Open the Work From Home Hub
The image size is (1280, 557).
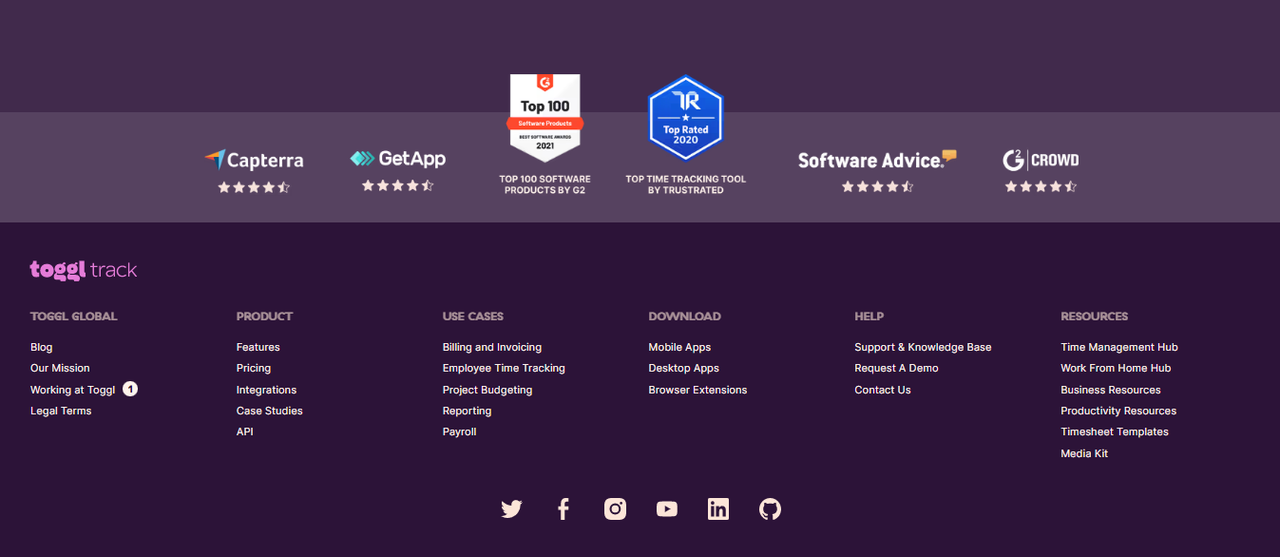1116,368
